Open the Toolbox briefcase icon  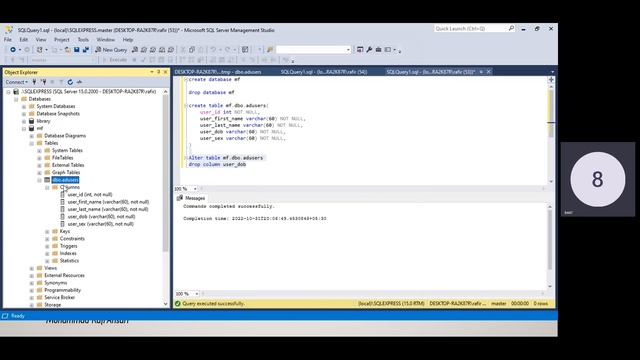(x=378, y=49)
